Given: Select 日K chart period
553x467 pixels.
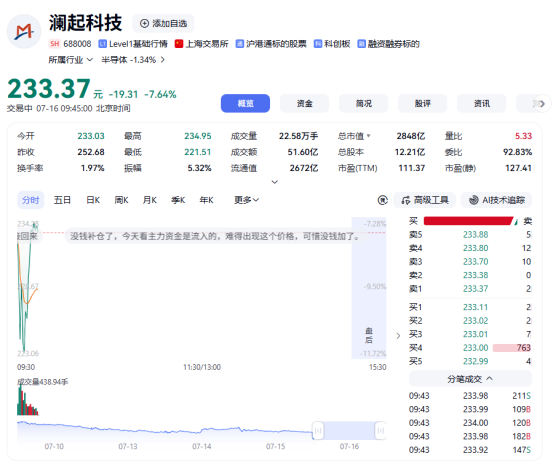Looking at the screenshot, I should [x=93, y=200].
